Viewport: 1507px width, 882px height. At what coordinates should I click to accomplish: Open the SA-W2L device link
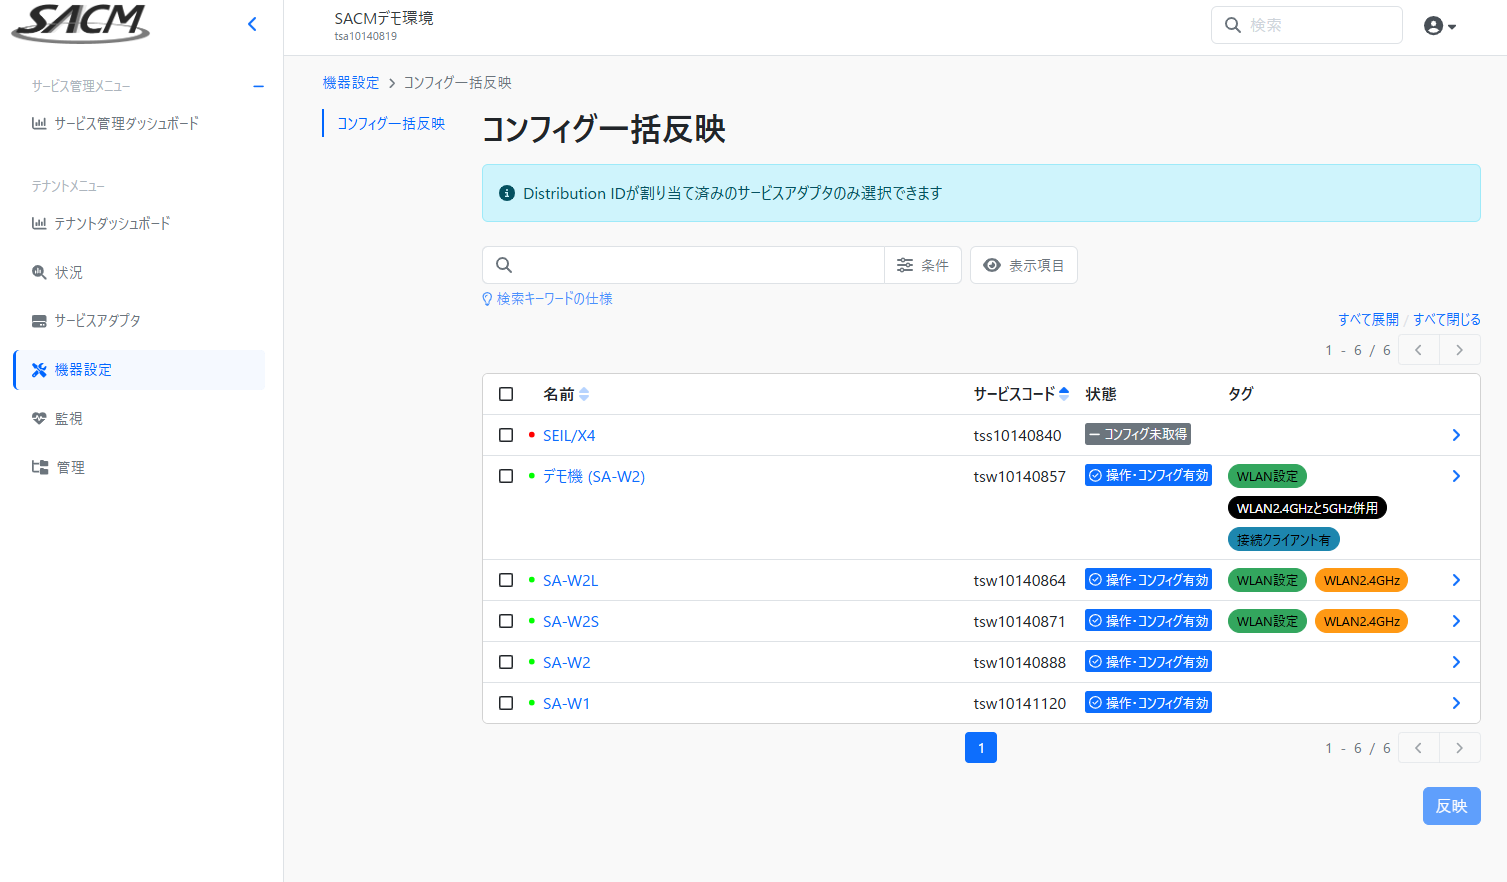tap(570, 580)
